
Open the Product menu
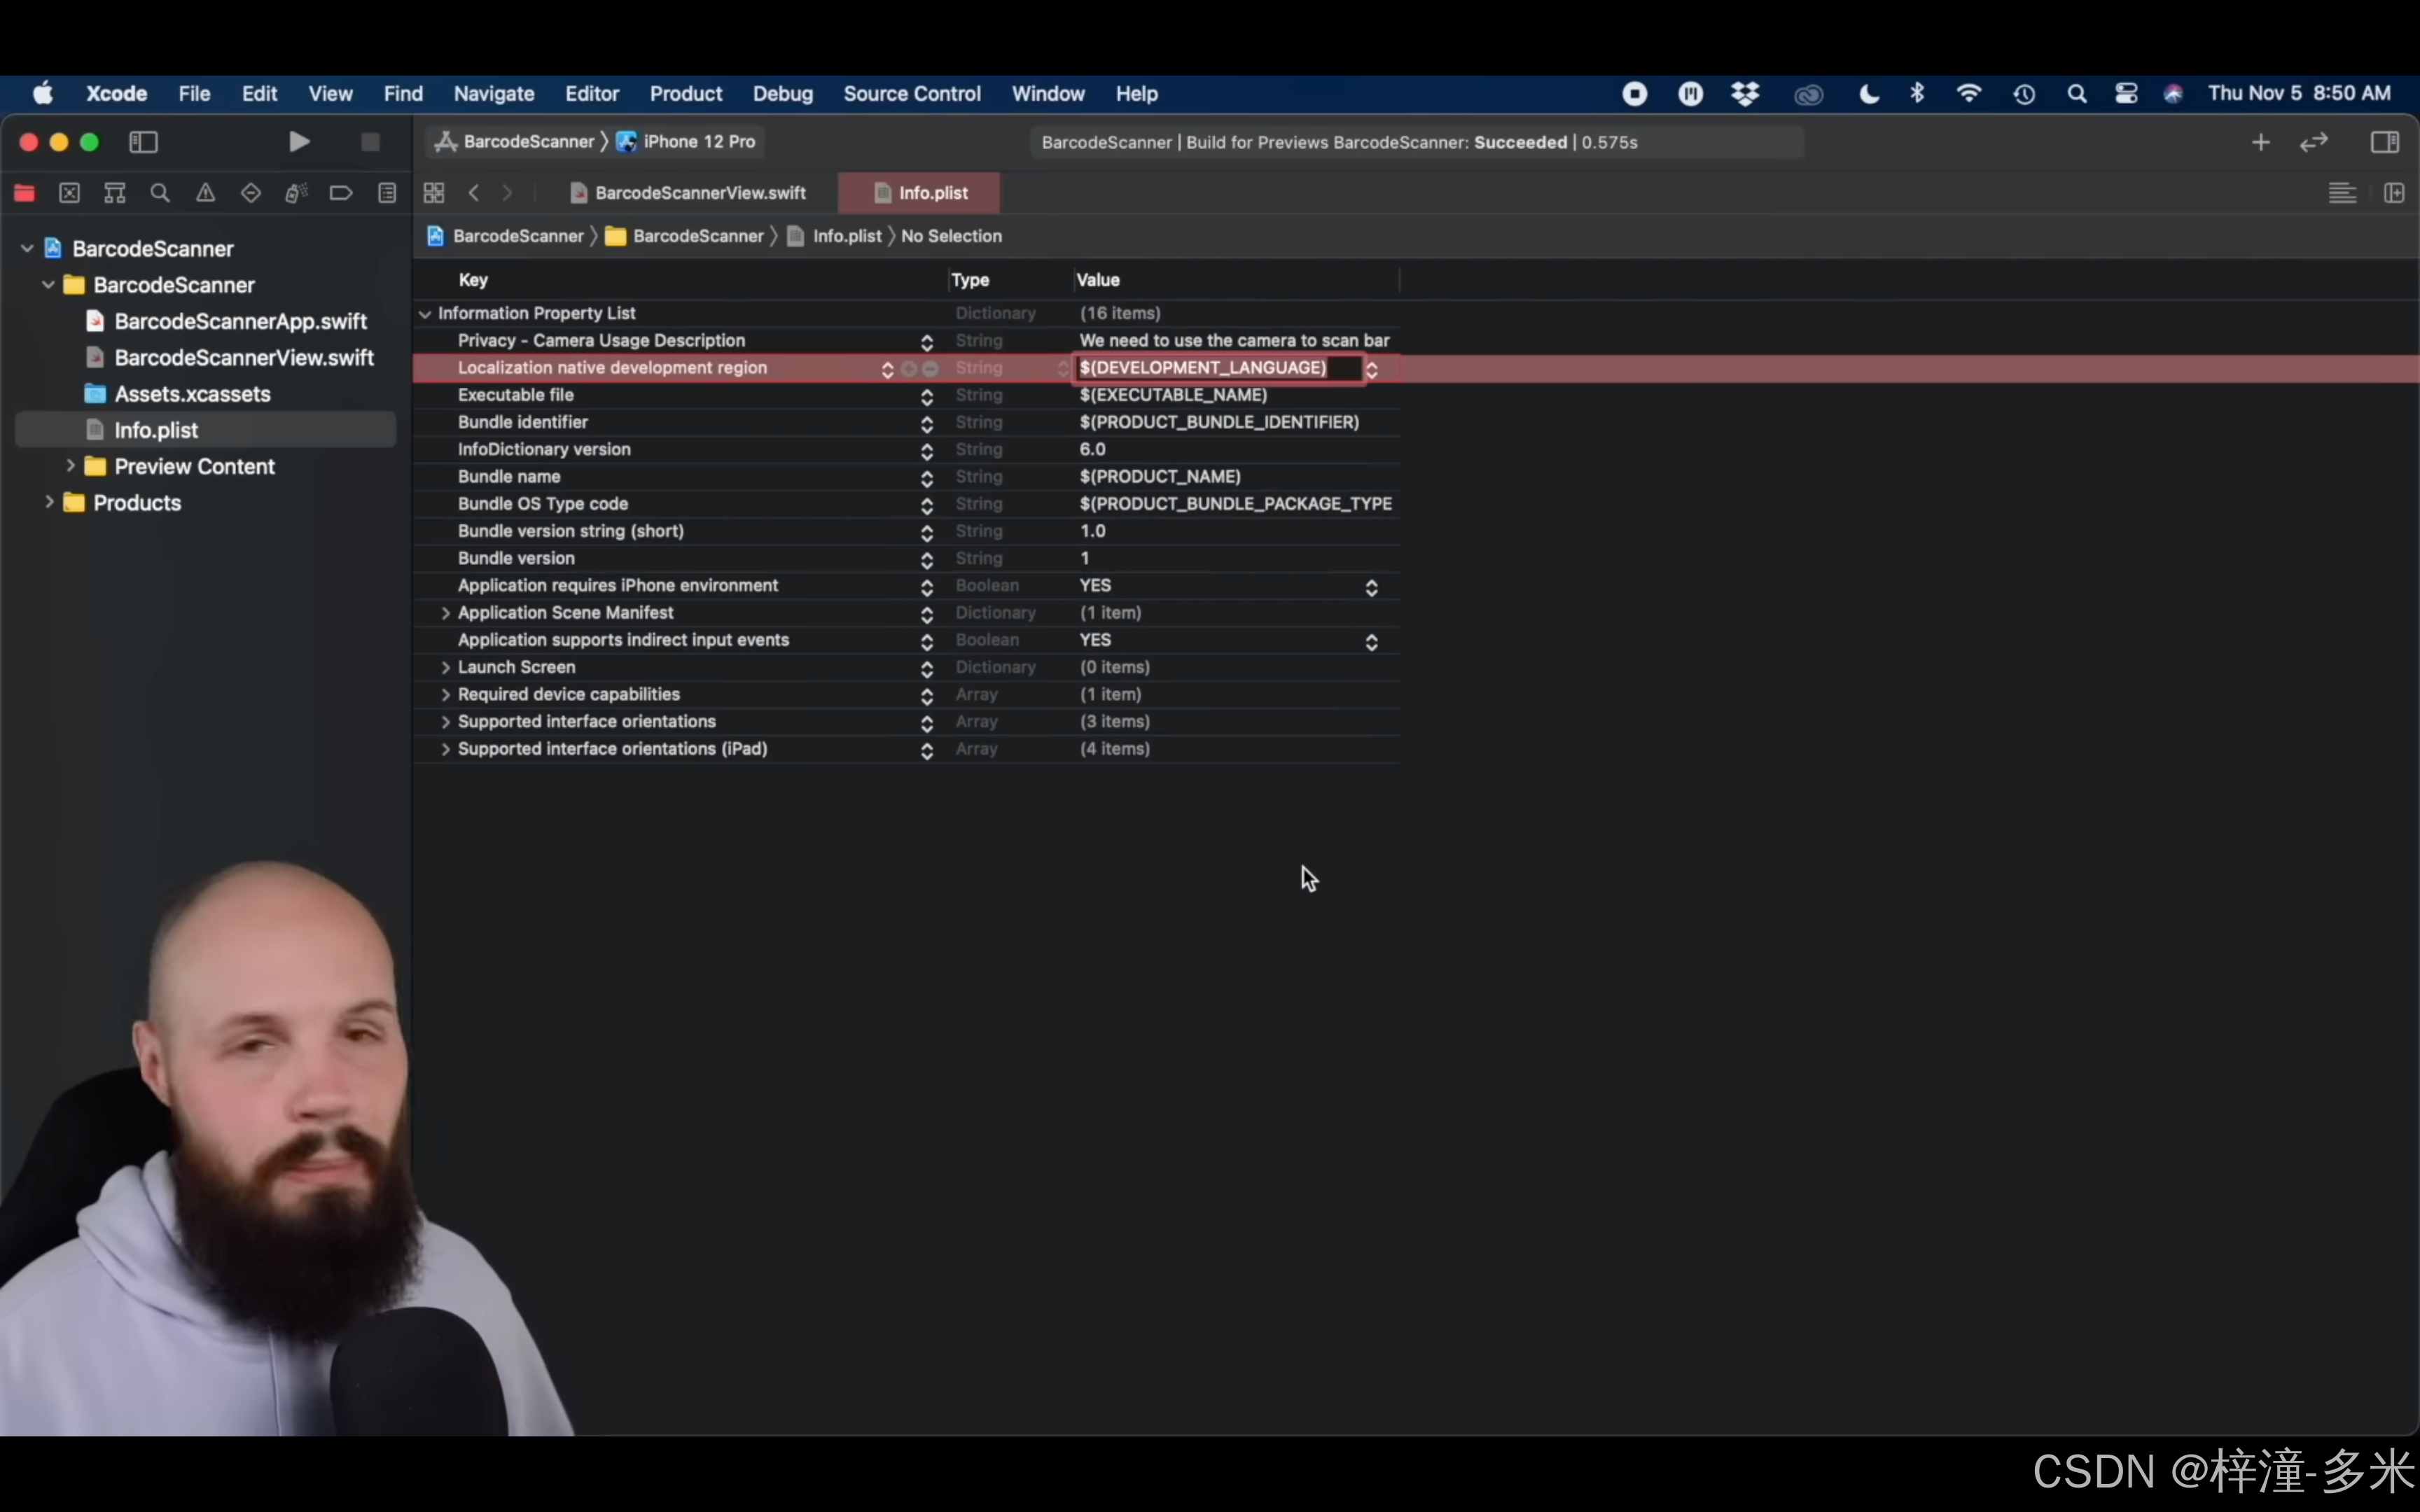pos(686,94)
